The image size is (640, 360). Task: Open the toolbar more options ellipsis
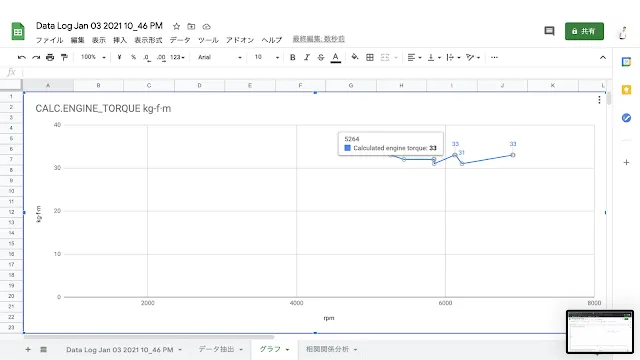click(x=494, y=58)
